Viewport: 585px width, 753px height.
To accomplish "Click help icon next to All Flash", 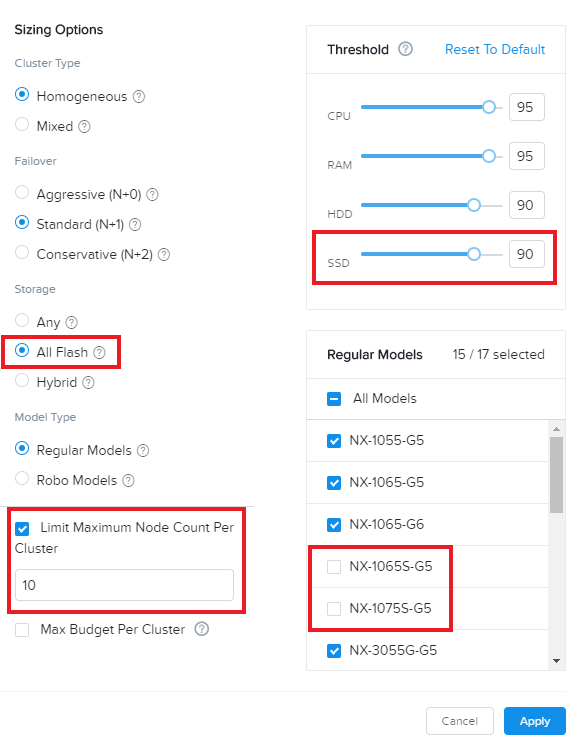I will pos(99,352).
